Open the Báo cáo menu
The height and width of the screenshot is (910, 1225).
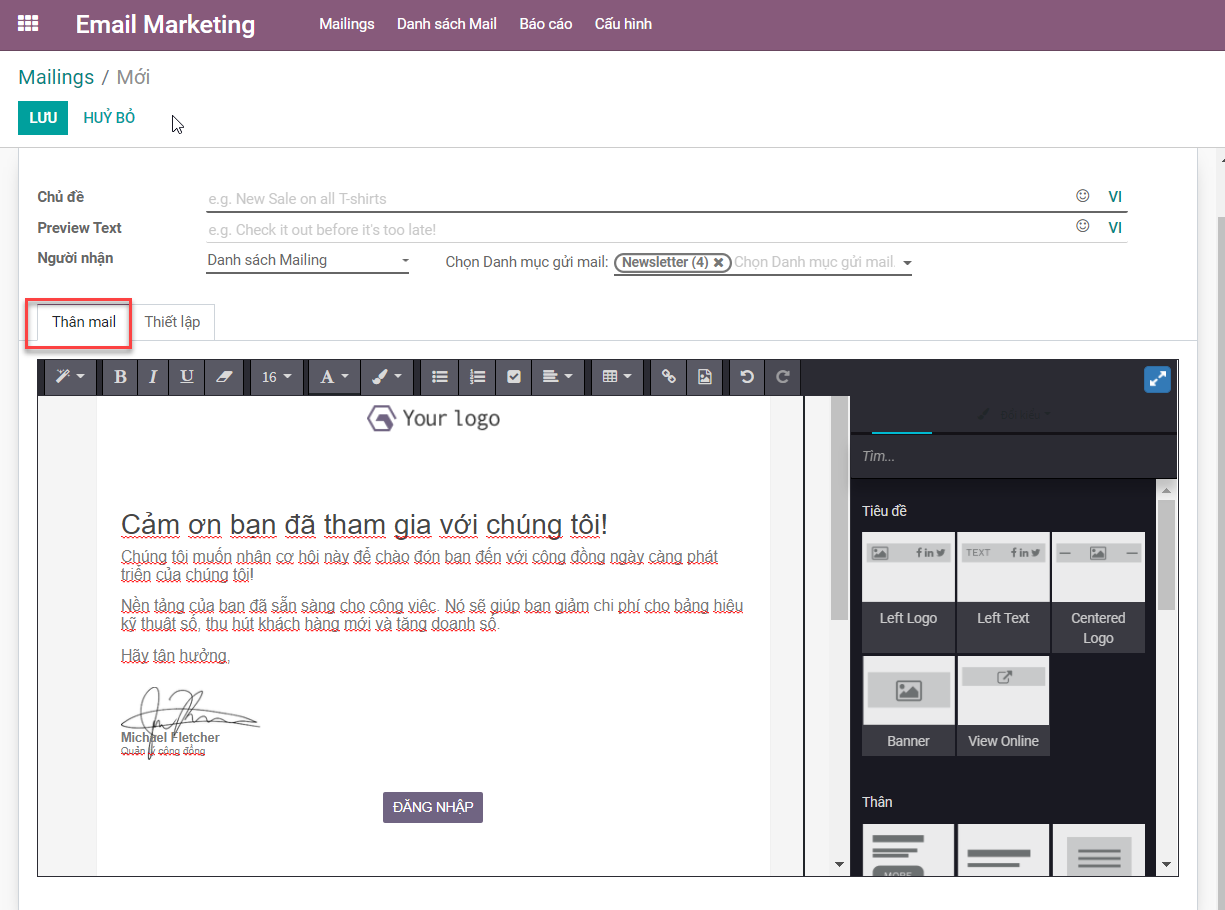coord(545,24)
